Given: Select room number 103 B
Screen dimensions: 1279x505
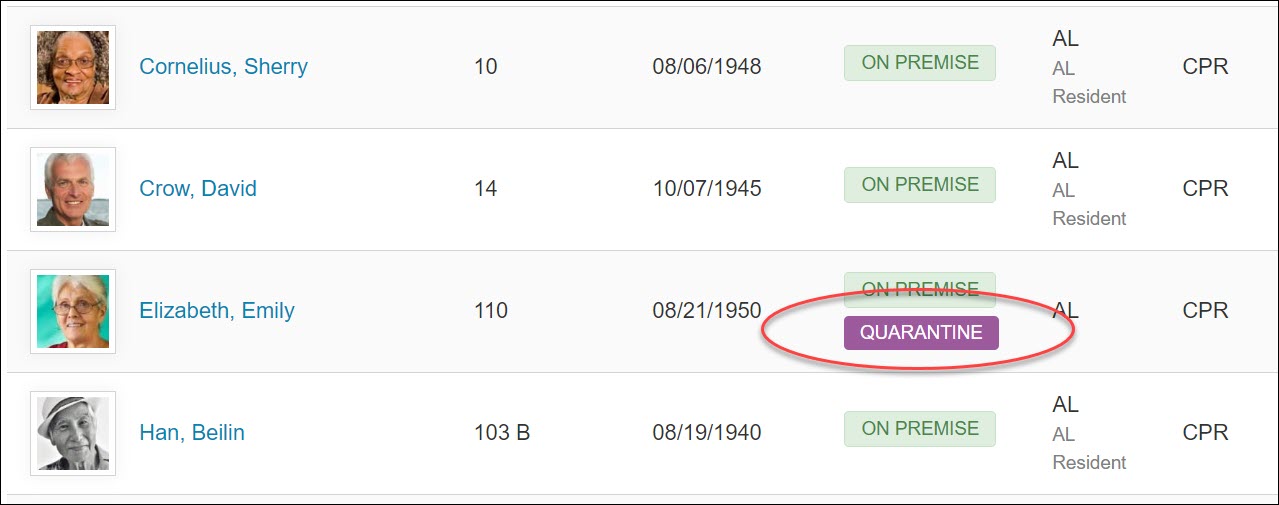Looking at the screenshot, I should pos(502,433).
